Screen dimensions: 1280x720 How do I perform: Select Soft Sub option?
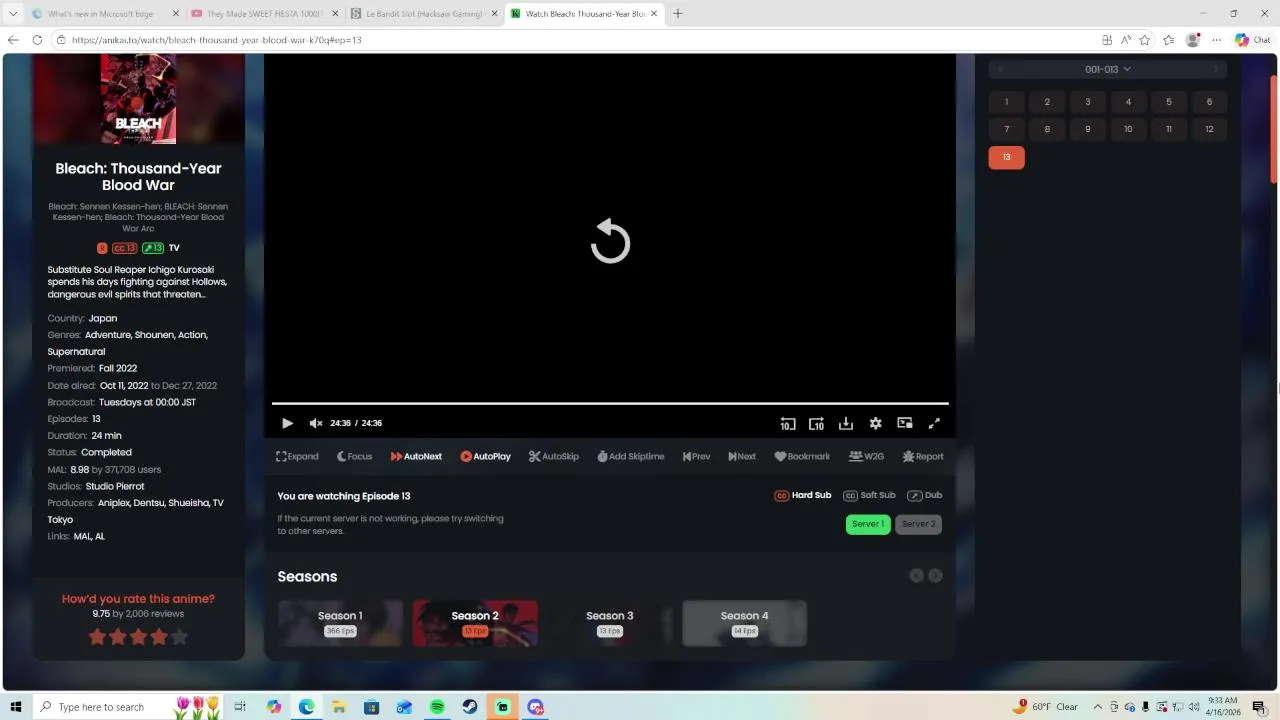coord(869,495)
